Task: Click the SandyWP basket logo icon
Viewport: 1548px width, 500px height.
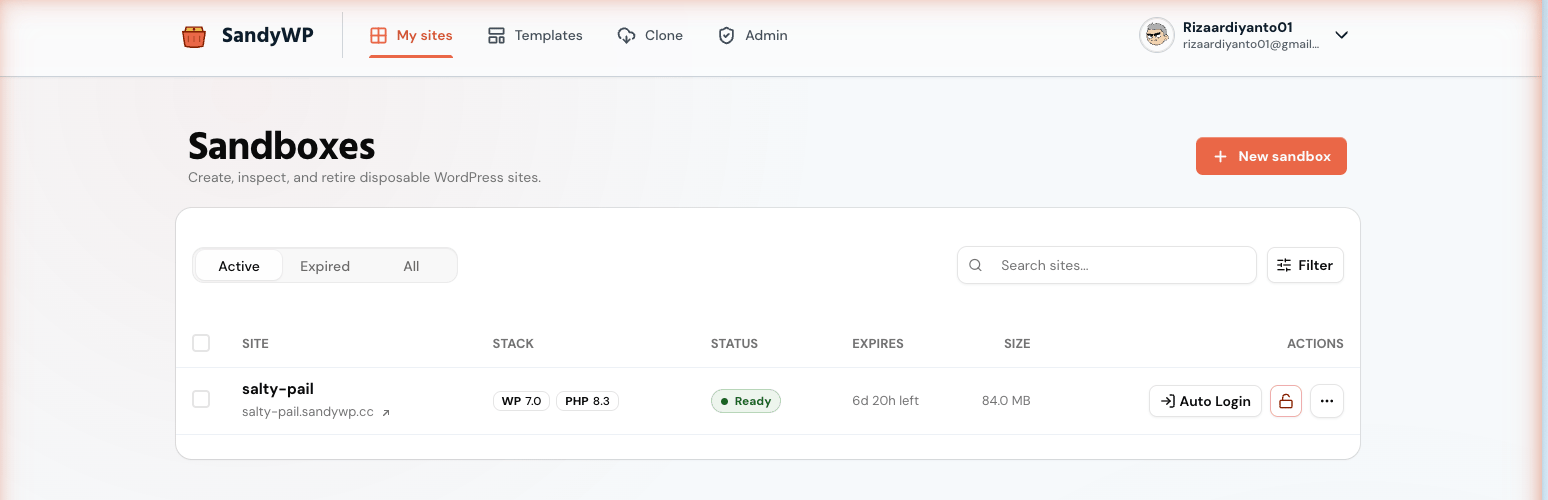Action: (x=193, y=36)
